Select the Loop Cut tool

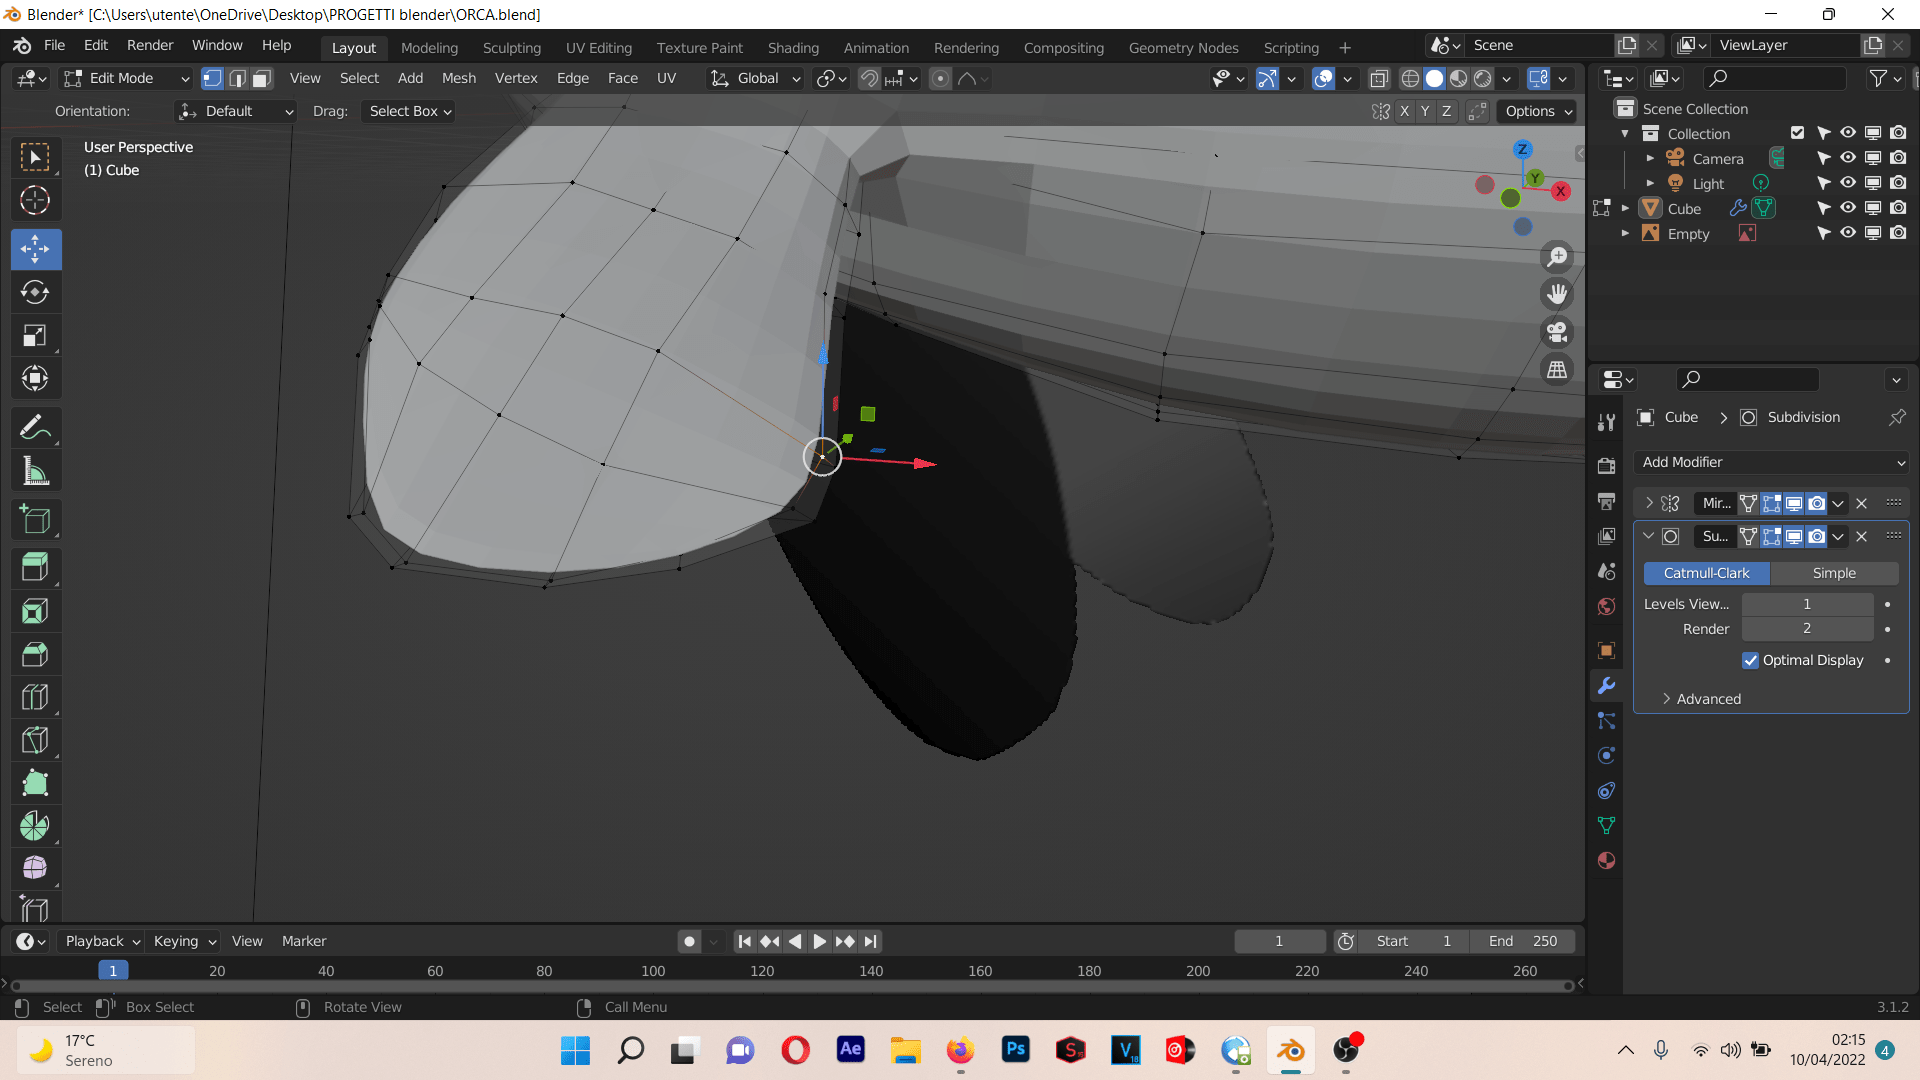[x=35, y=697]
